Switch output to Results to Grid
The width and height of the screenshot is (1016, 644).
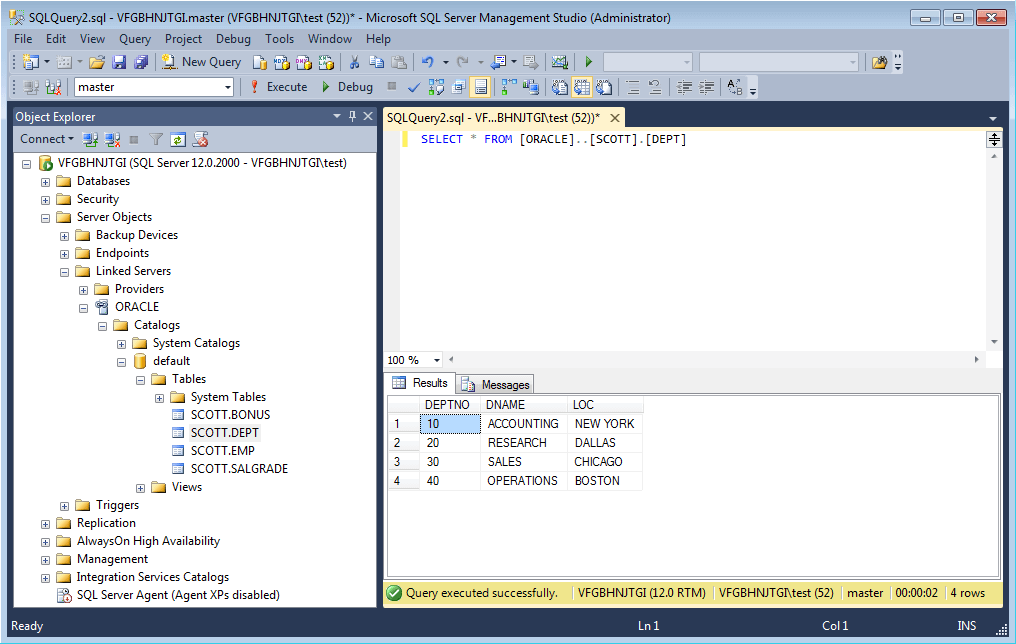(x=582, y=87)
